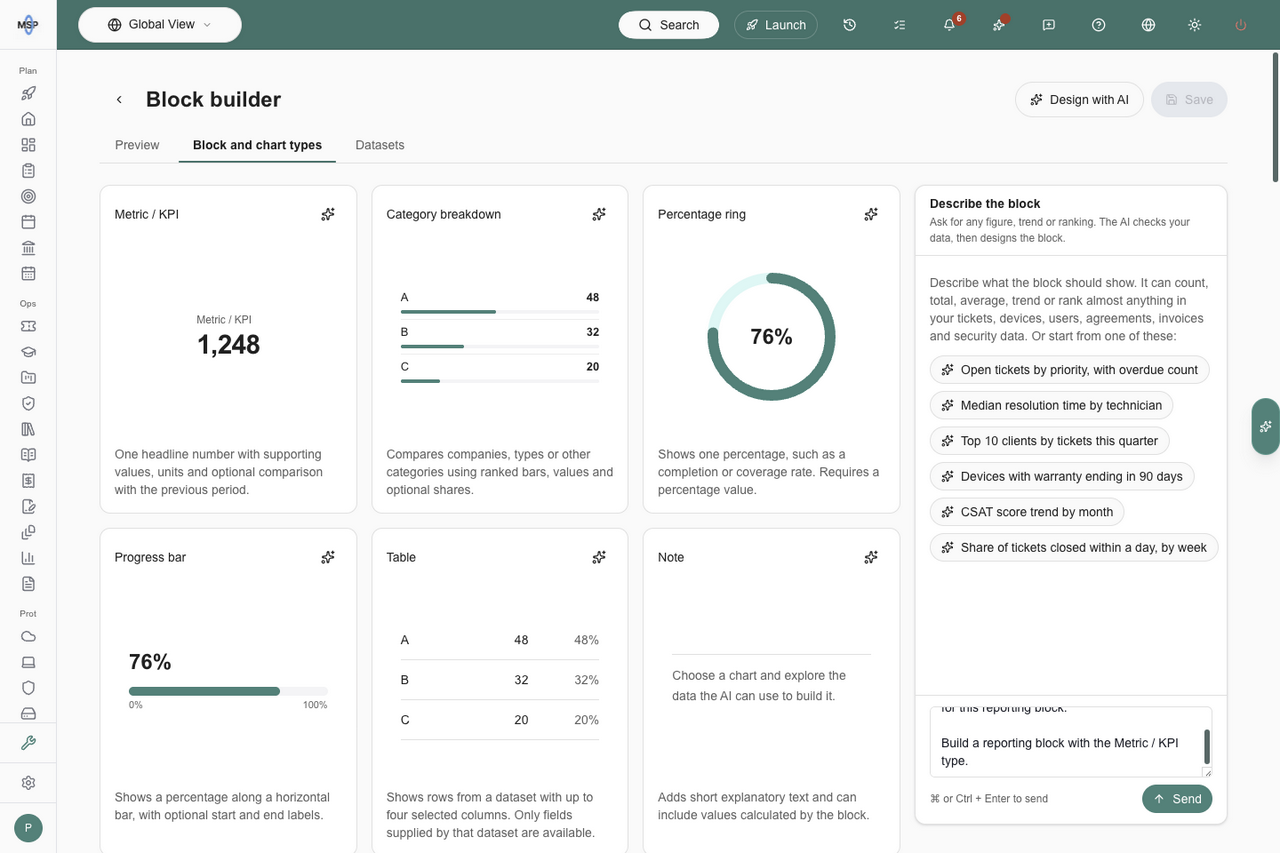This screenshot has height=853, width=1280.
Task: Open the target goals icon in sidebar
Action: [x=28, y=196]
